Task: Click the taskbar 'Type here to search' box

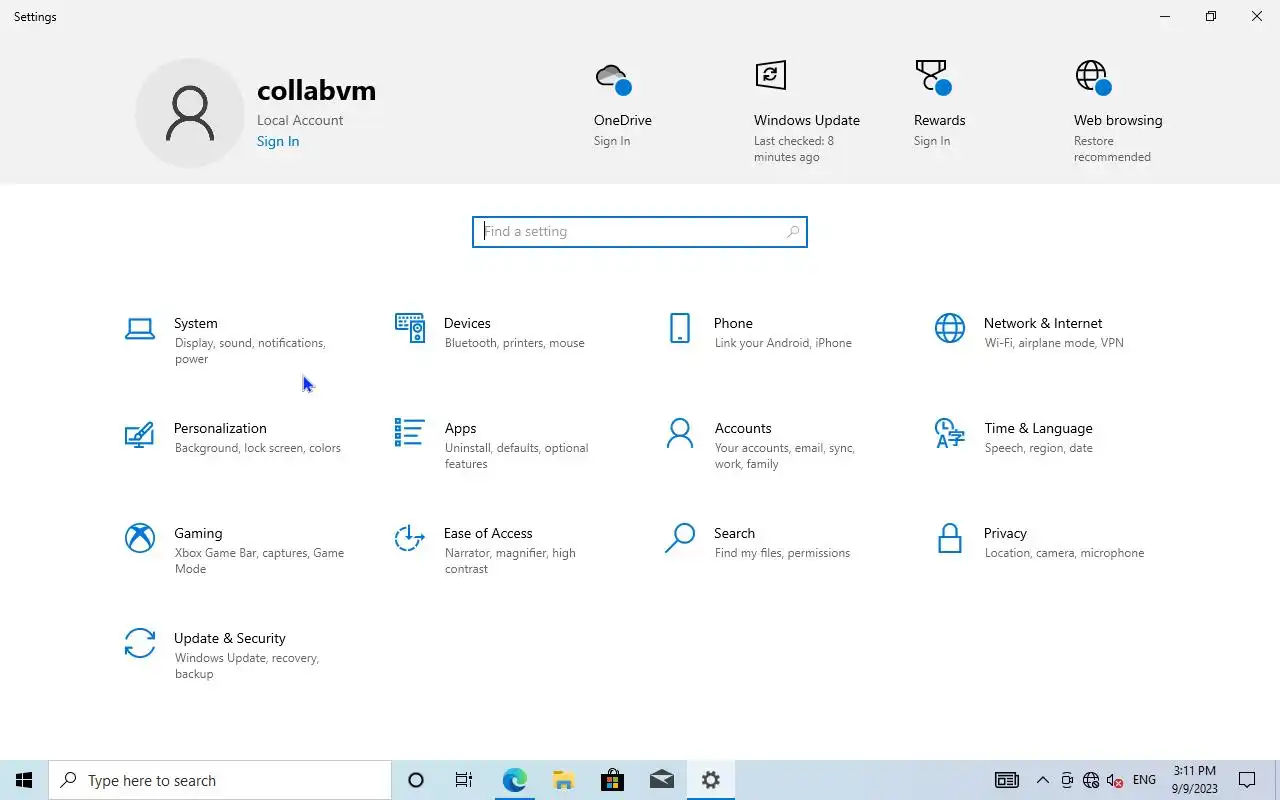Action: (220, 780)
